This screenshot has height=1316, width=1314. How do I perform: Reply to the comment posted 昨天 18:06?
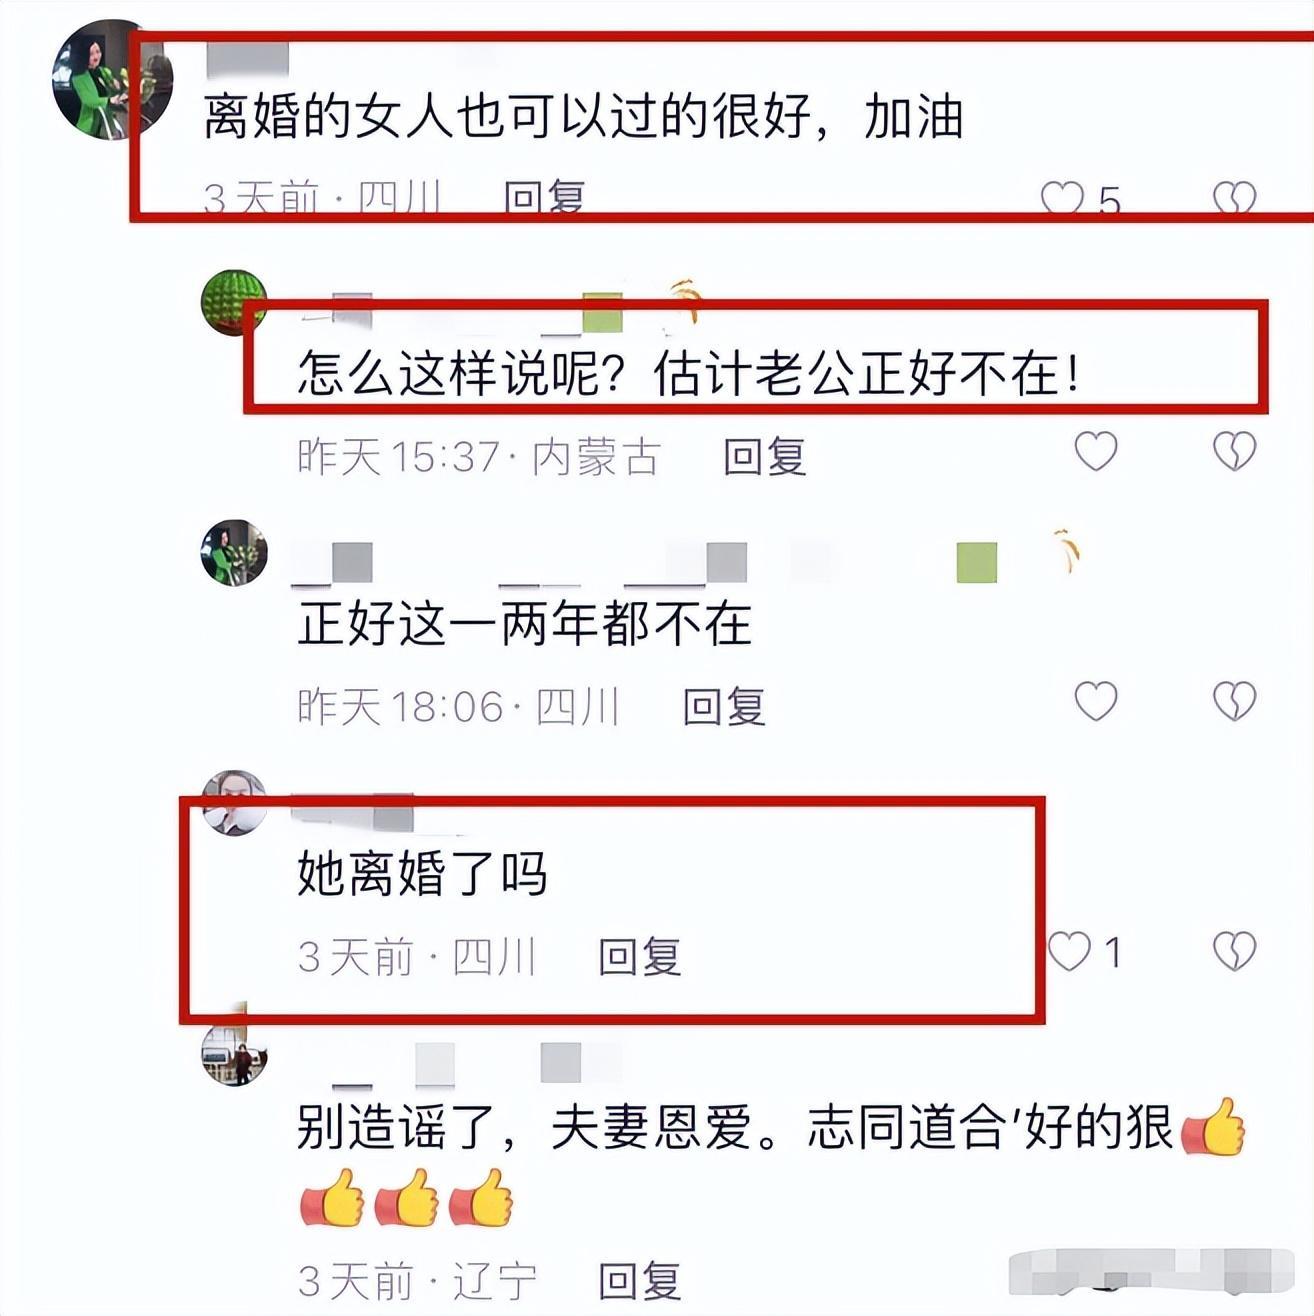(x=724, y=707)
